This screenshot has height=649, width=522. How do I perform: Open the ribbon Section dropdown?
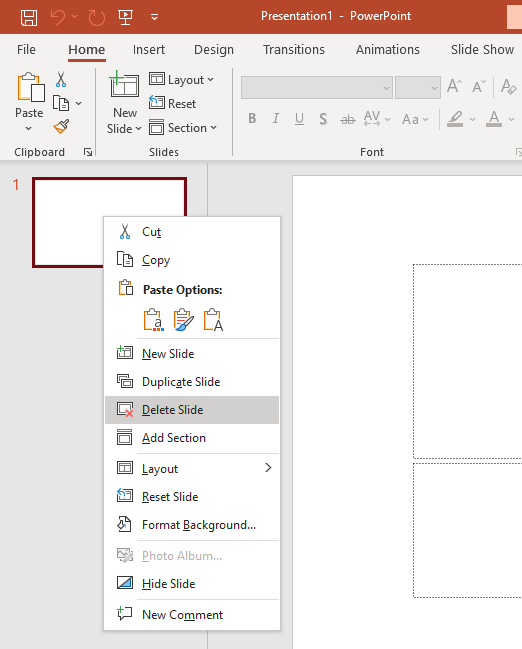coord(183,127)
